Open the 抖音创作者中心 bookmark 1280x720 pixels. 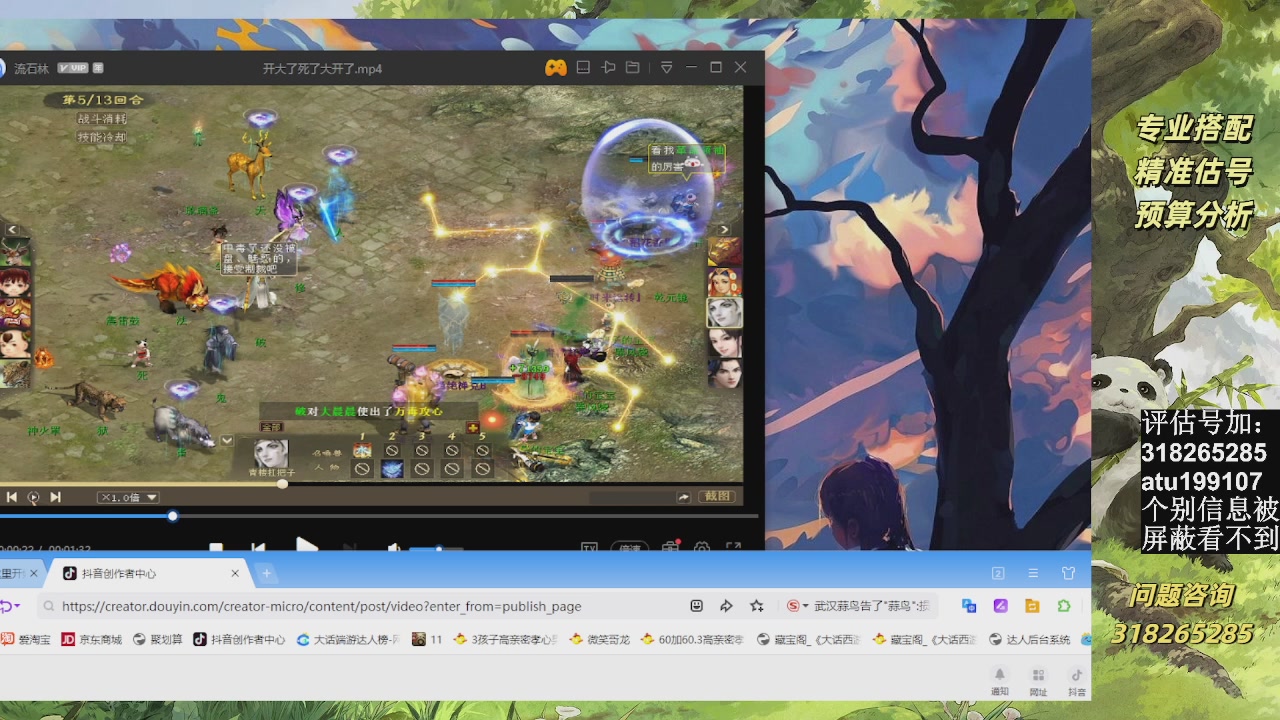point(239,639)
